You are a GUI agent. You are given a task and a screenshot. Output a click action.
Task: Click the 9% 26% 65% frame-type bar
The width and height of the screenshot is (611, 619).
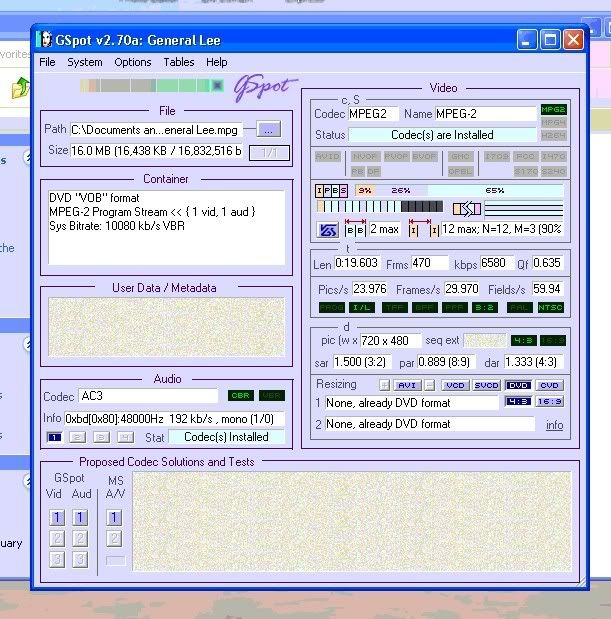point(459,191)
